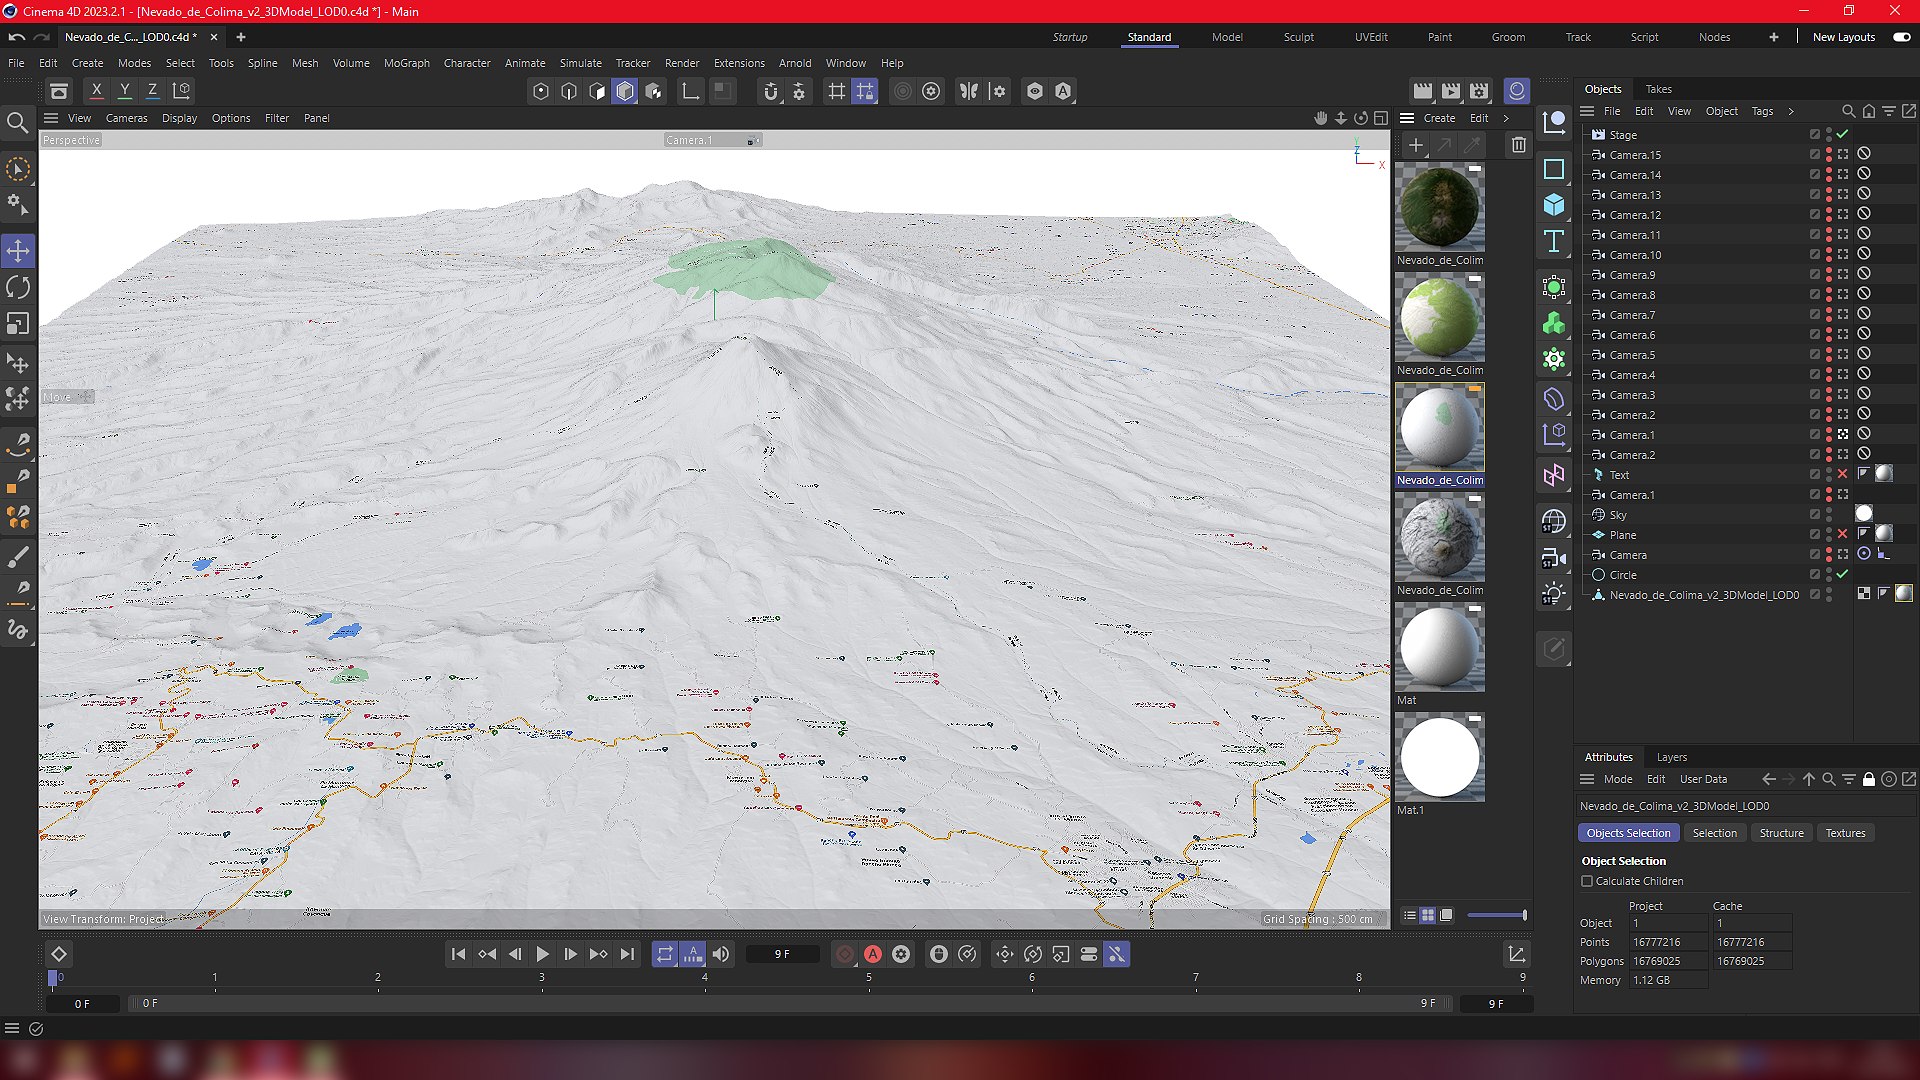Switch to the Takes tab

[x=1658, y=89]
